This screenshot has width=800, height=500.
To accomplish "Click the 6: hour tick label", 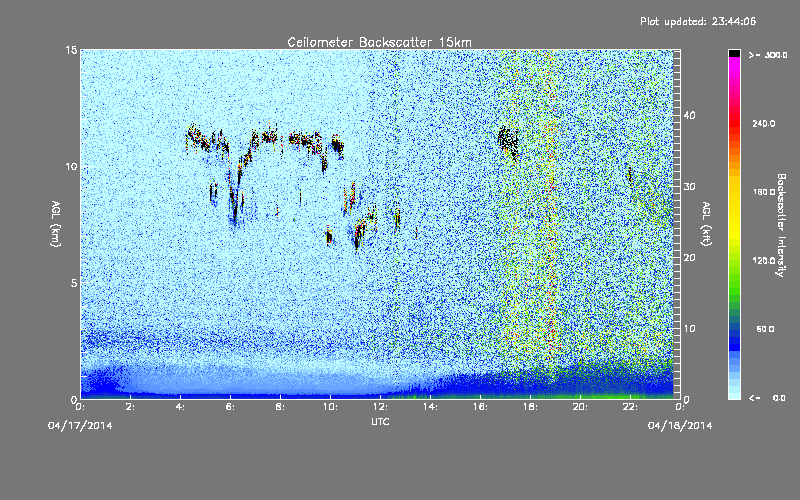I will click(230, 407).
